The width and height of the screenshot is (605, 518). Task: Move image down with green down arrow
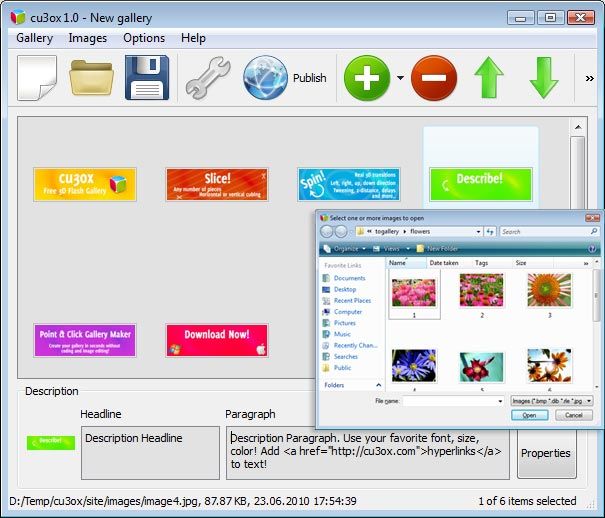click(x=544, y=78)
